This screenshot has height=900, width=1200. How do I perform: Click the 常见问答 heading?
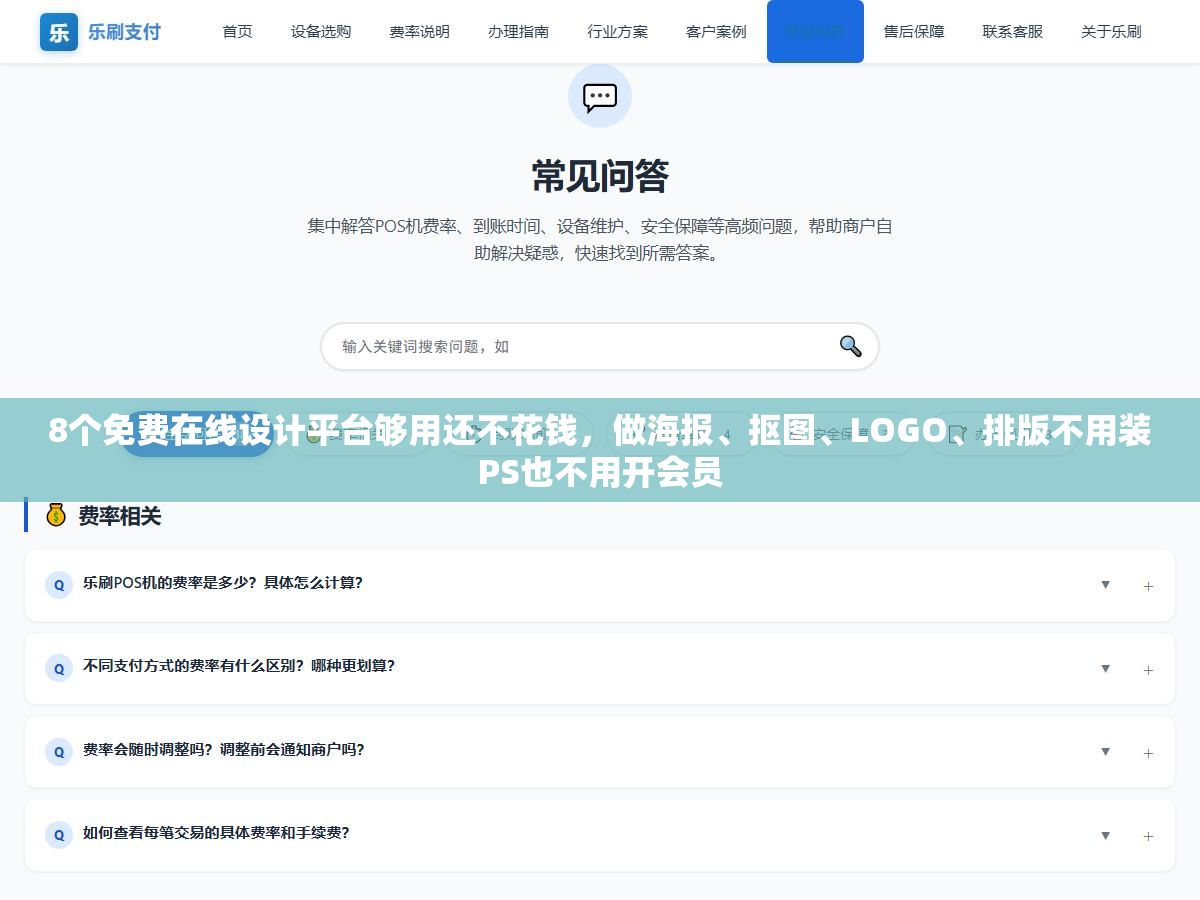pos(600,176)
